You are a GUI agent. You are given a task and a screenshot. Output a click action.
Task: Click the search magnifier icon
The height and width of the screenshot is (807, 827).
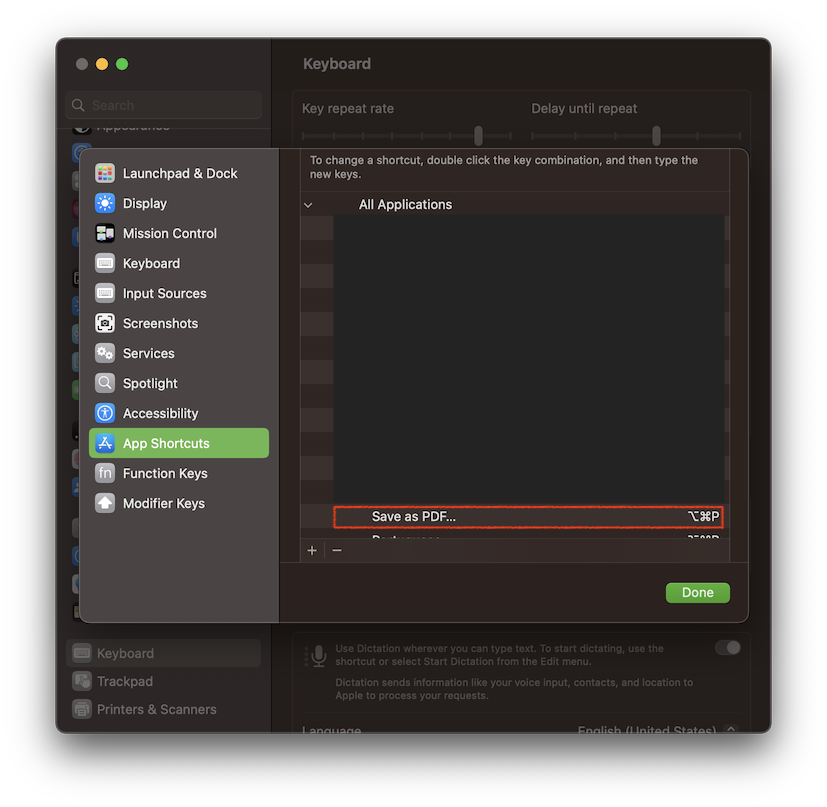(79, 105)
